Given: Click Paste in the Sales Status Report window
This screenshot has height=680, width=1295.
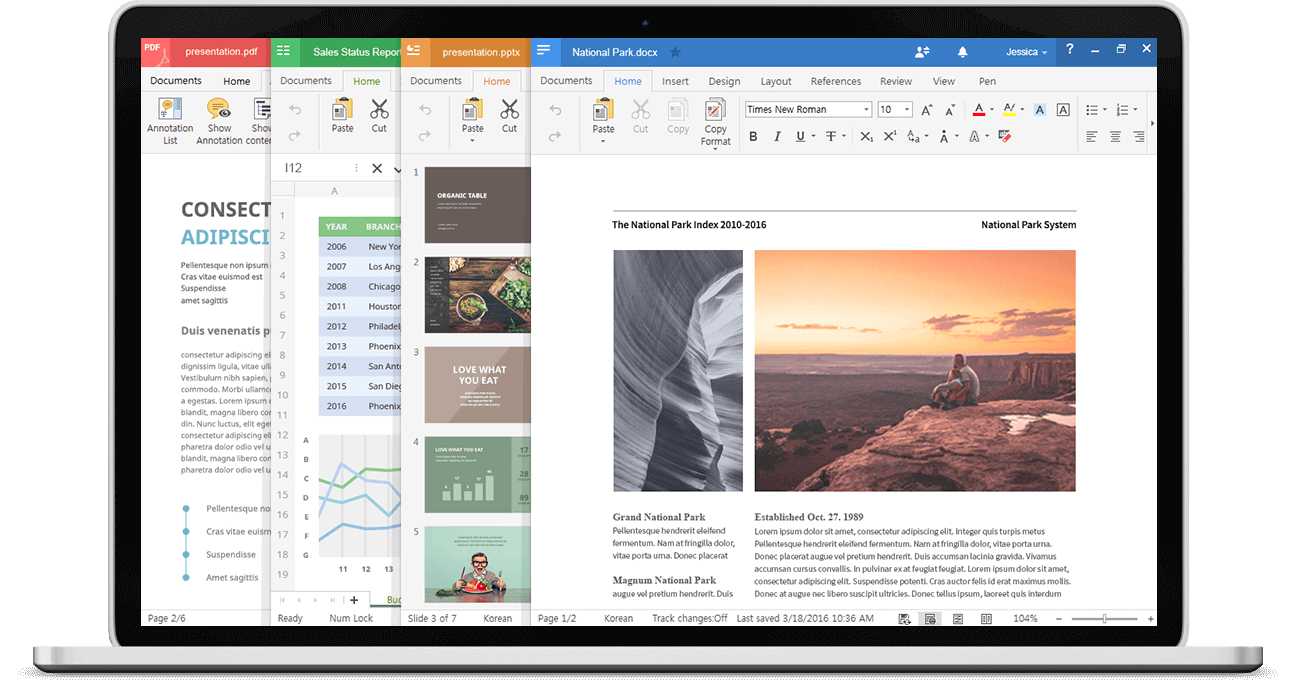Looking at the screenshot, I should (x=342, y=115).
